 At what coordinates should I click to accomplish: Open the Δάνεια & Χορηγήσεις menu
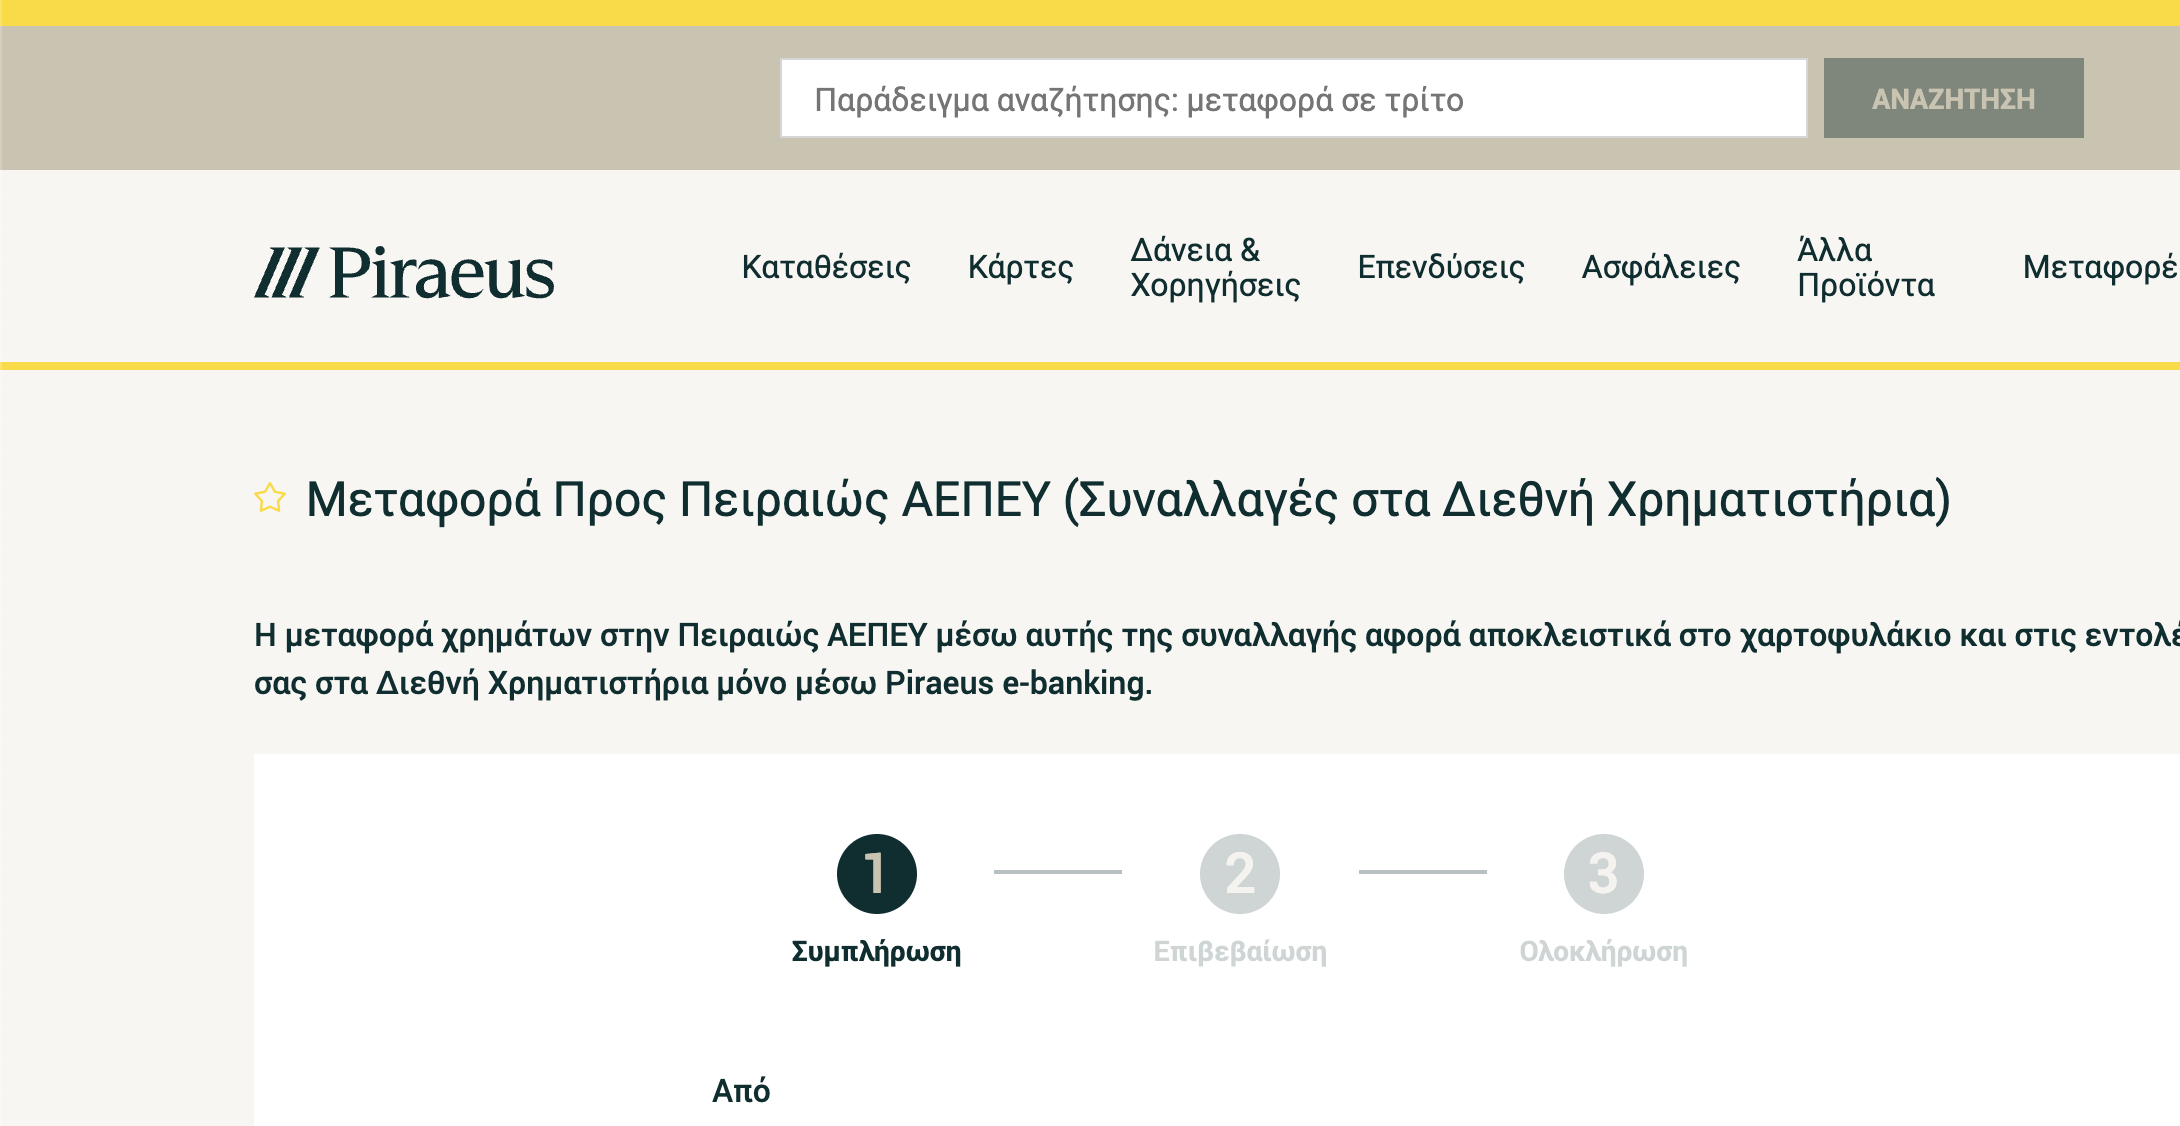(x=1215, y=267)
